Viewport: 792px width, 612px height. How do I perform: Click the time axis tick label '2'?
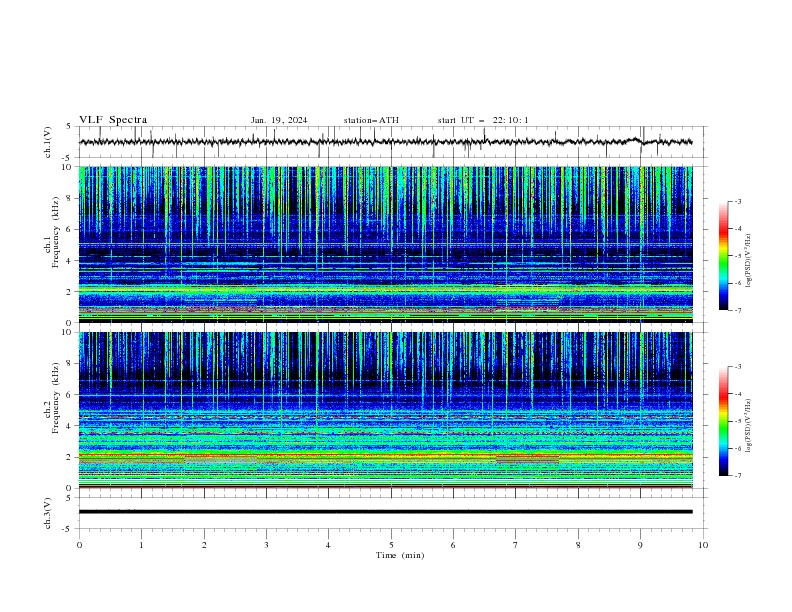click(x=204, y=545)
